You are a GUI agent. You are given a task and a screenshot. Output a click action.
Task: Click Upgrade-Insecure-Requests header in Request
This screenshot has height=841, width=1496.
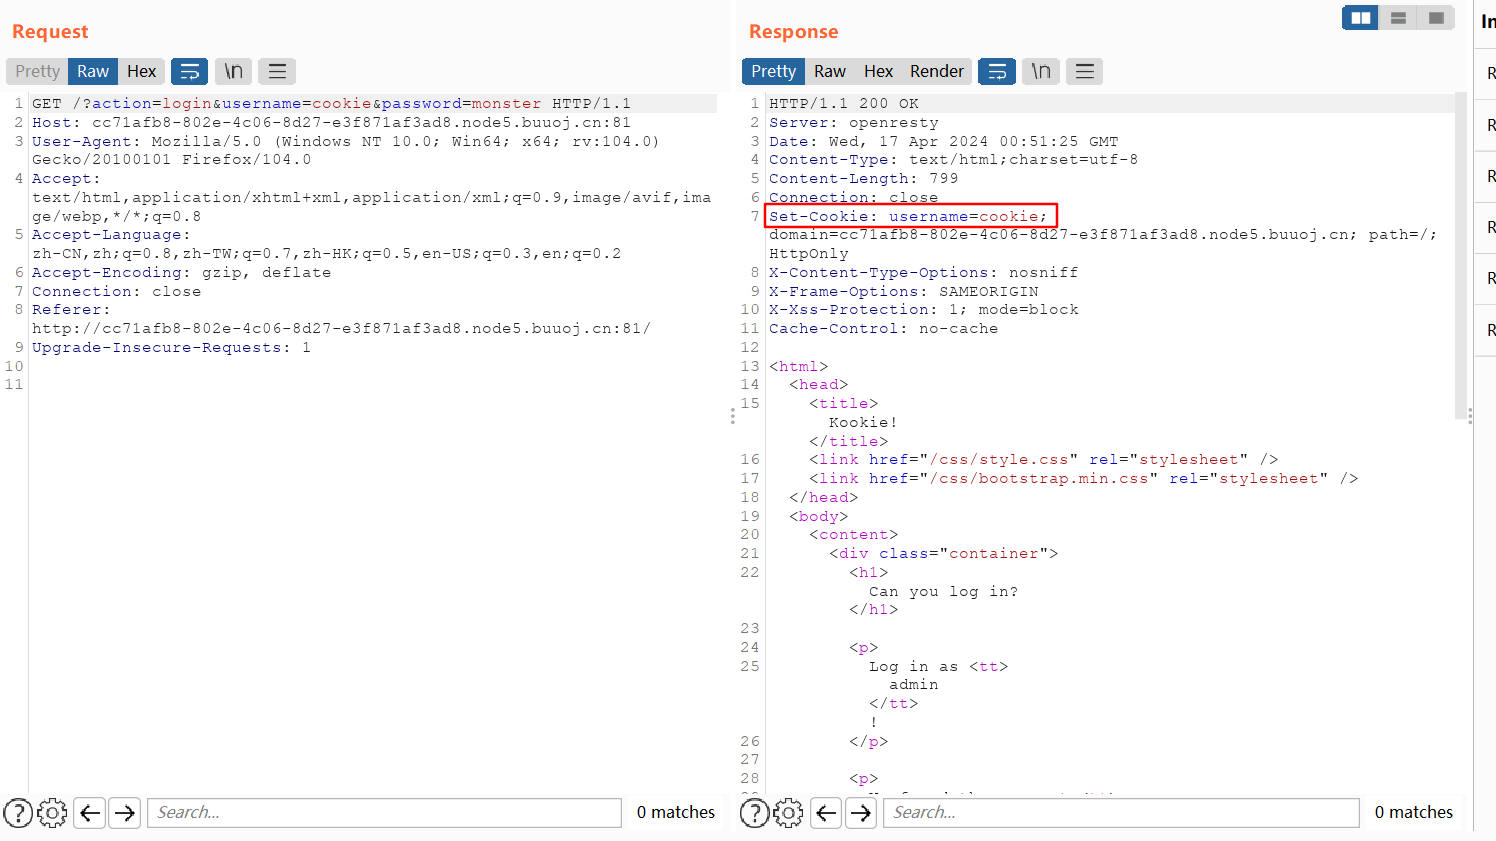pos(171,347)
